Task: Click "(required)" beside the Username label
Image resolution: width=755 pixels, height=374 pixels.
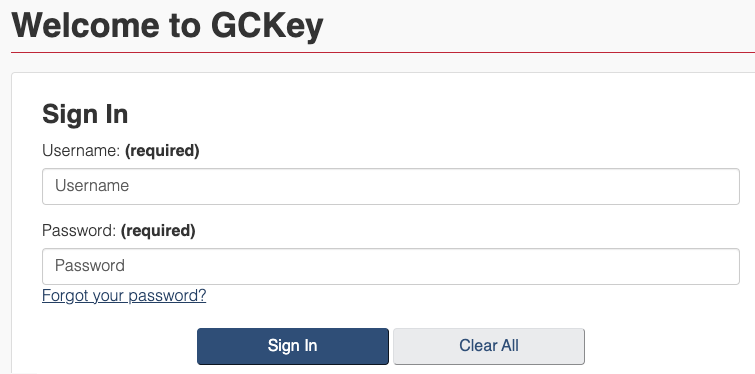Action: [162, 151]
